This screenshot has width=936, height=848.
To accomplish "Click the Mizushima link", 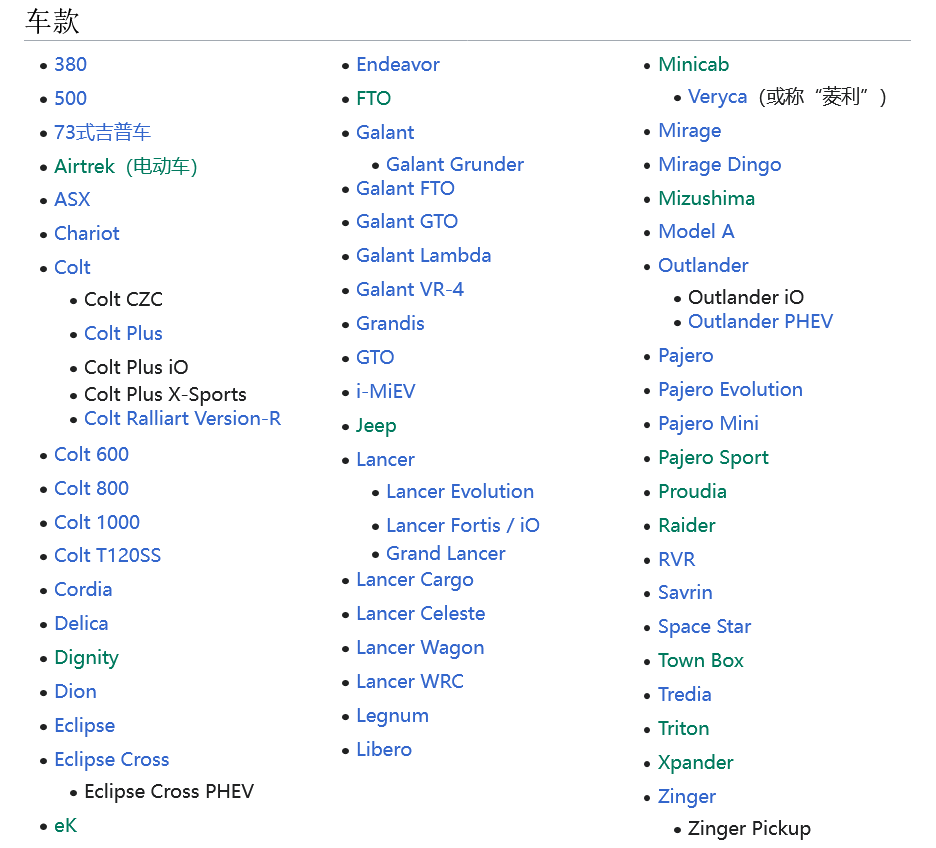I will [x=707, y=199].
